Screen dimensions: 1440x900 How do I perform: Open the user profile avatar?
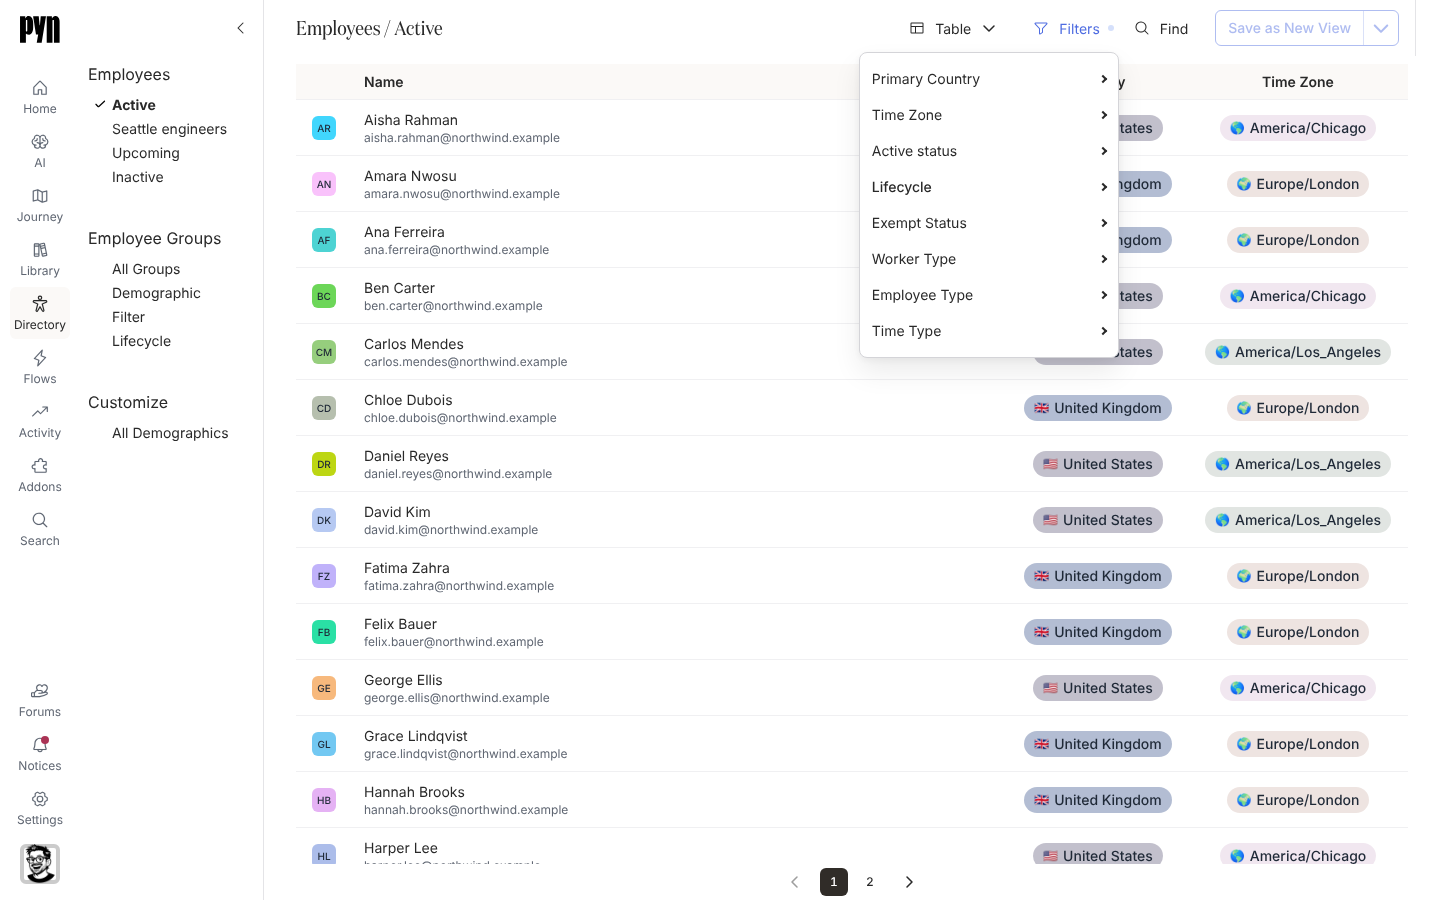click(40, 864)
